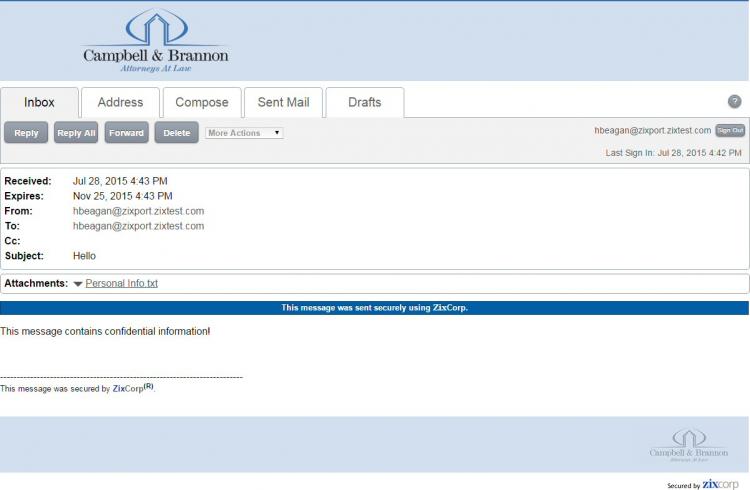Viewport: 750px width, 490px height.
Task: Click the sender address in From field
Action: (x=138, y=211)
